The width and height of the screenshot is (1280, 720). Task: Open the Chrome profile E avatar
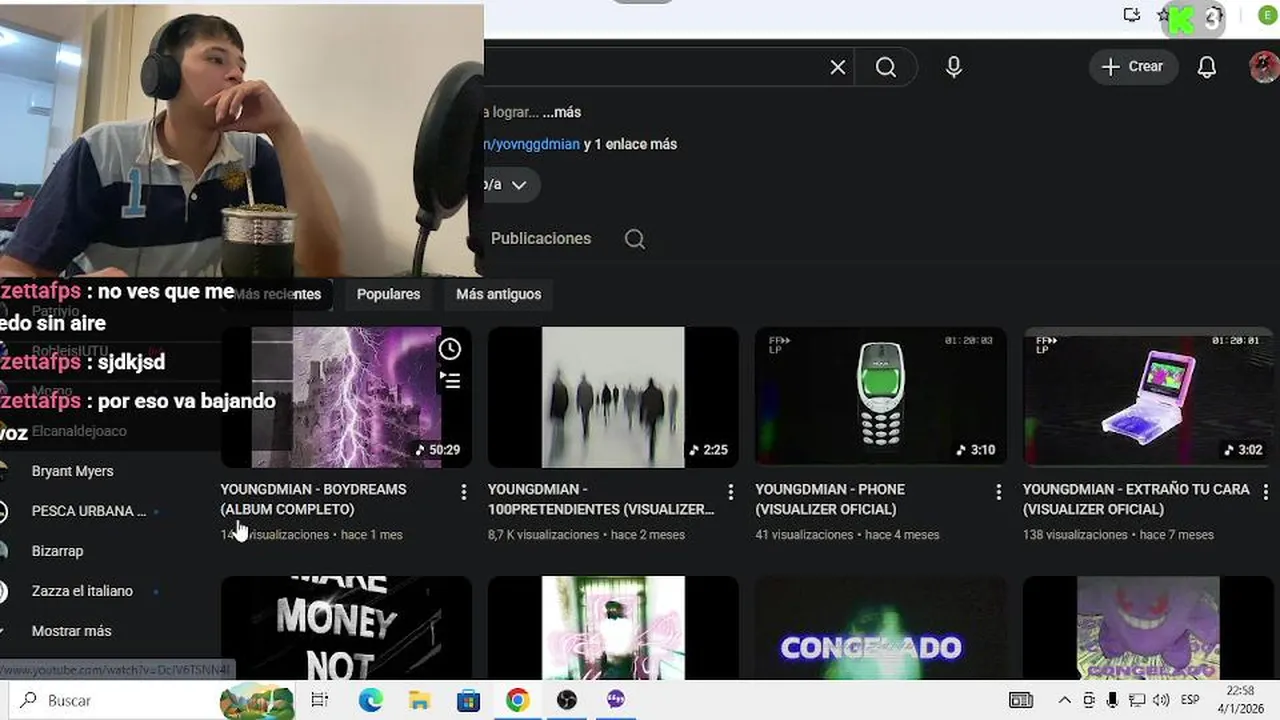pos(1269,15)
